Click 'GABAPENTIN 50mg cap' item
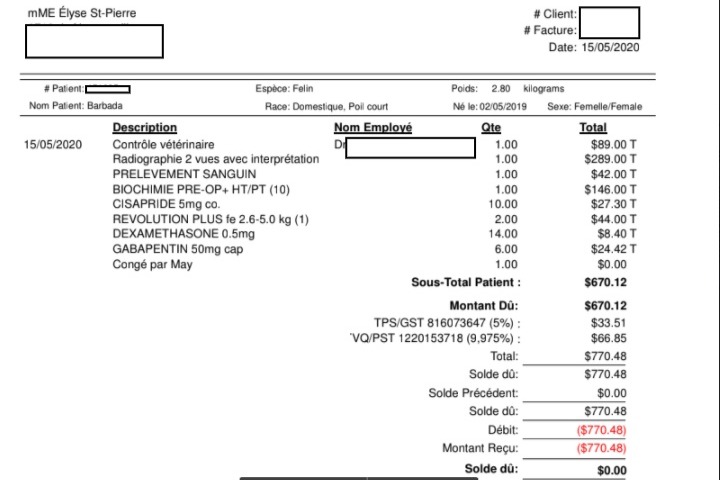This screenshot has width=720, height=480. (x=178, y=249)
